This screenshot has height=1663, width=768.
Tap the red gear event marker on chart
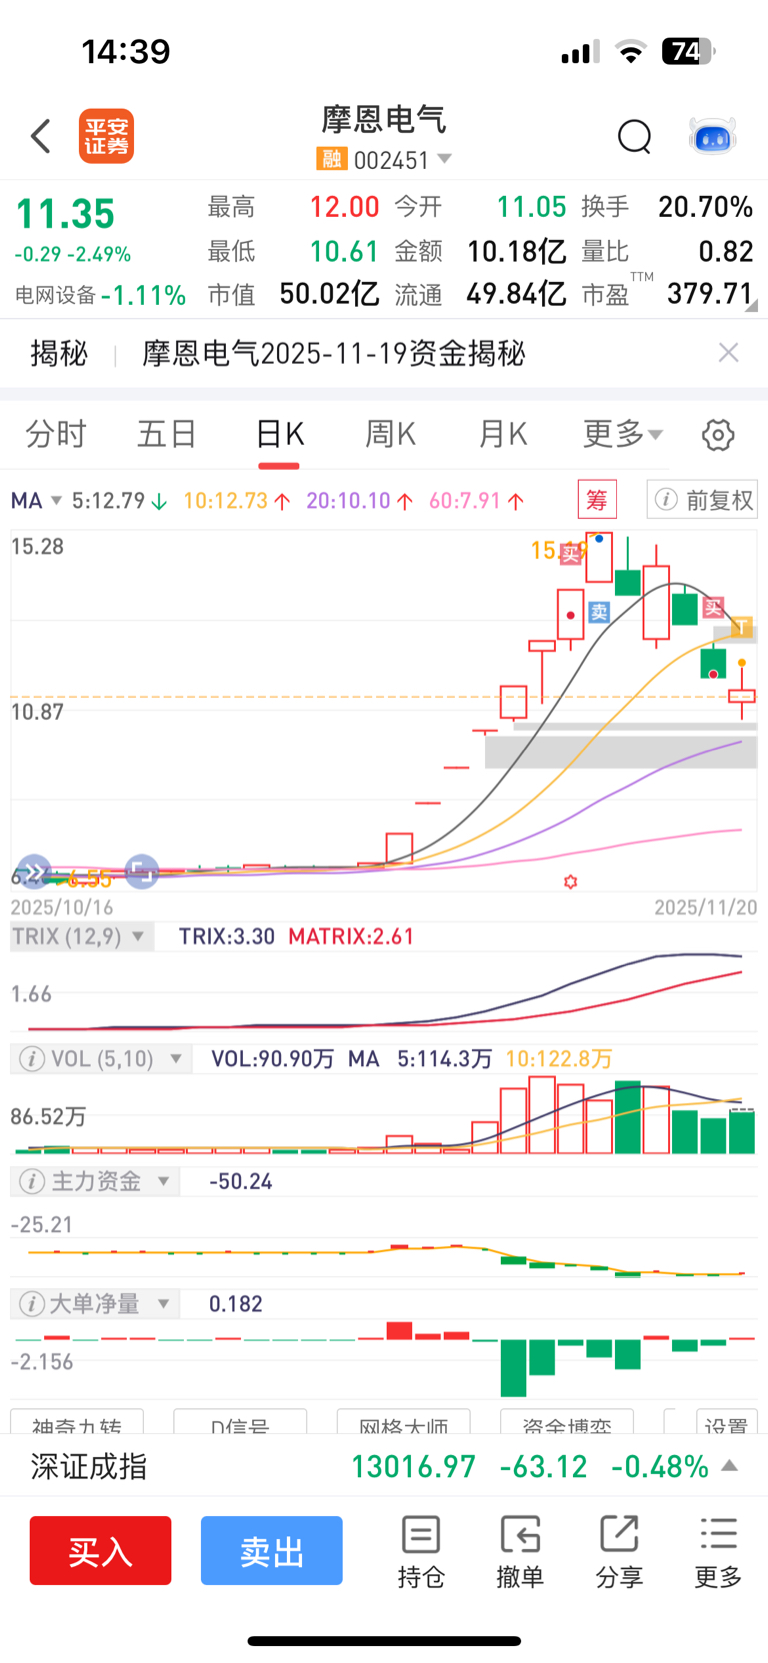(570, 882)
